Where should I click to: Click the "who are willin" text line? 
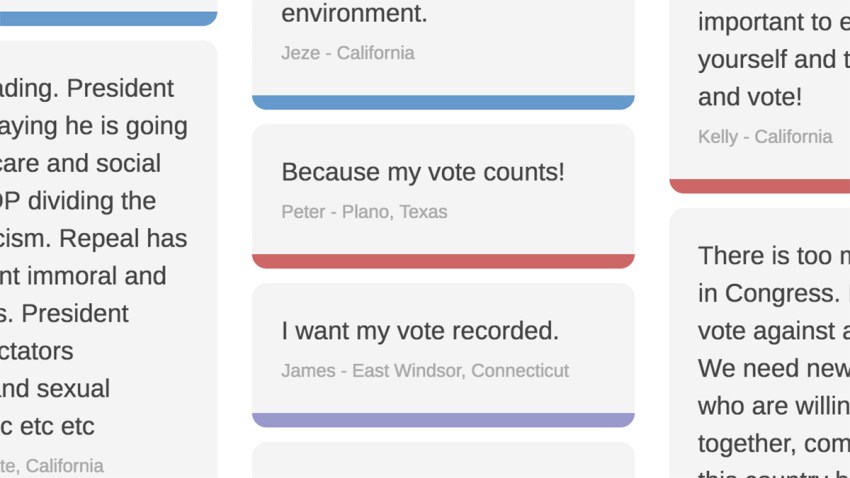pos(774,406)
